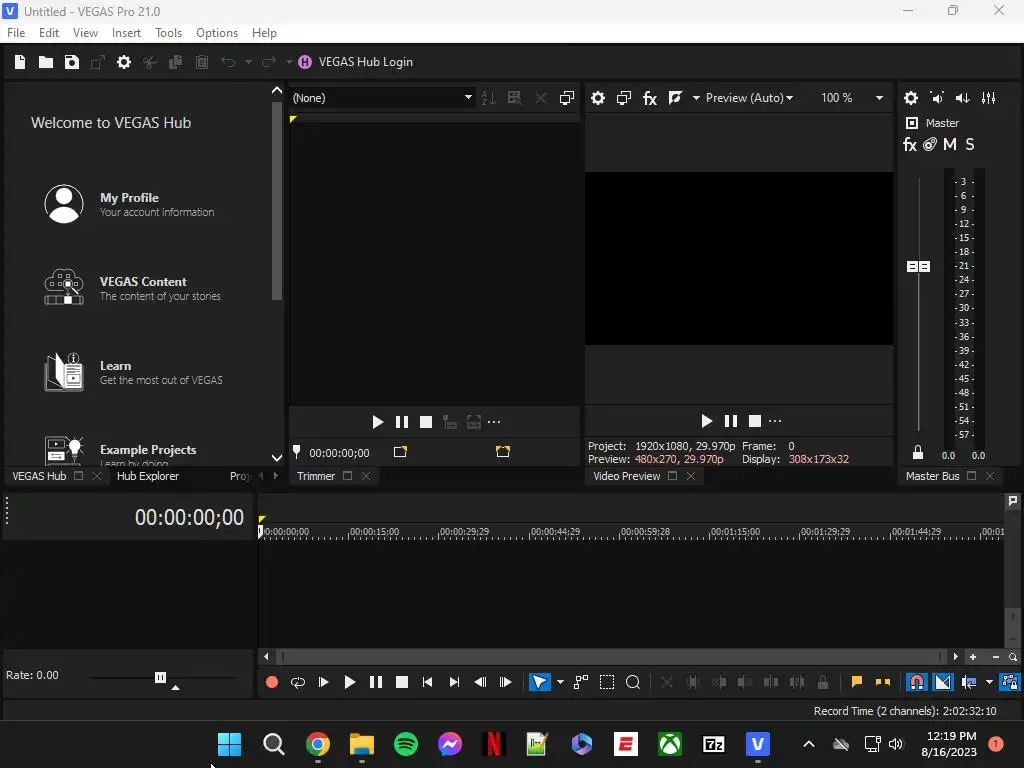Open the View menu
The height and width of the screenshot is (768, 1024).
pos(85,33)
